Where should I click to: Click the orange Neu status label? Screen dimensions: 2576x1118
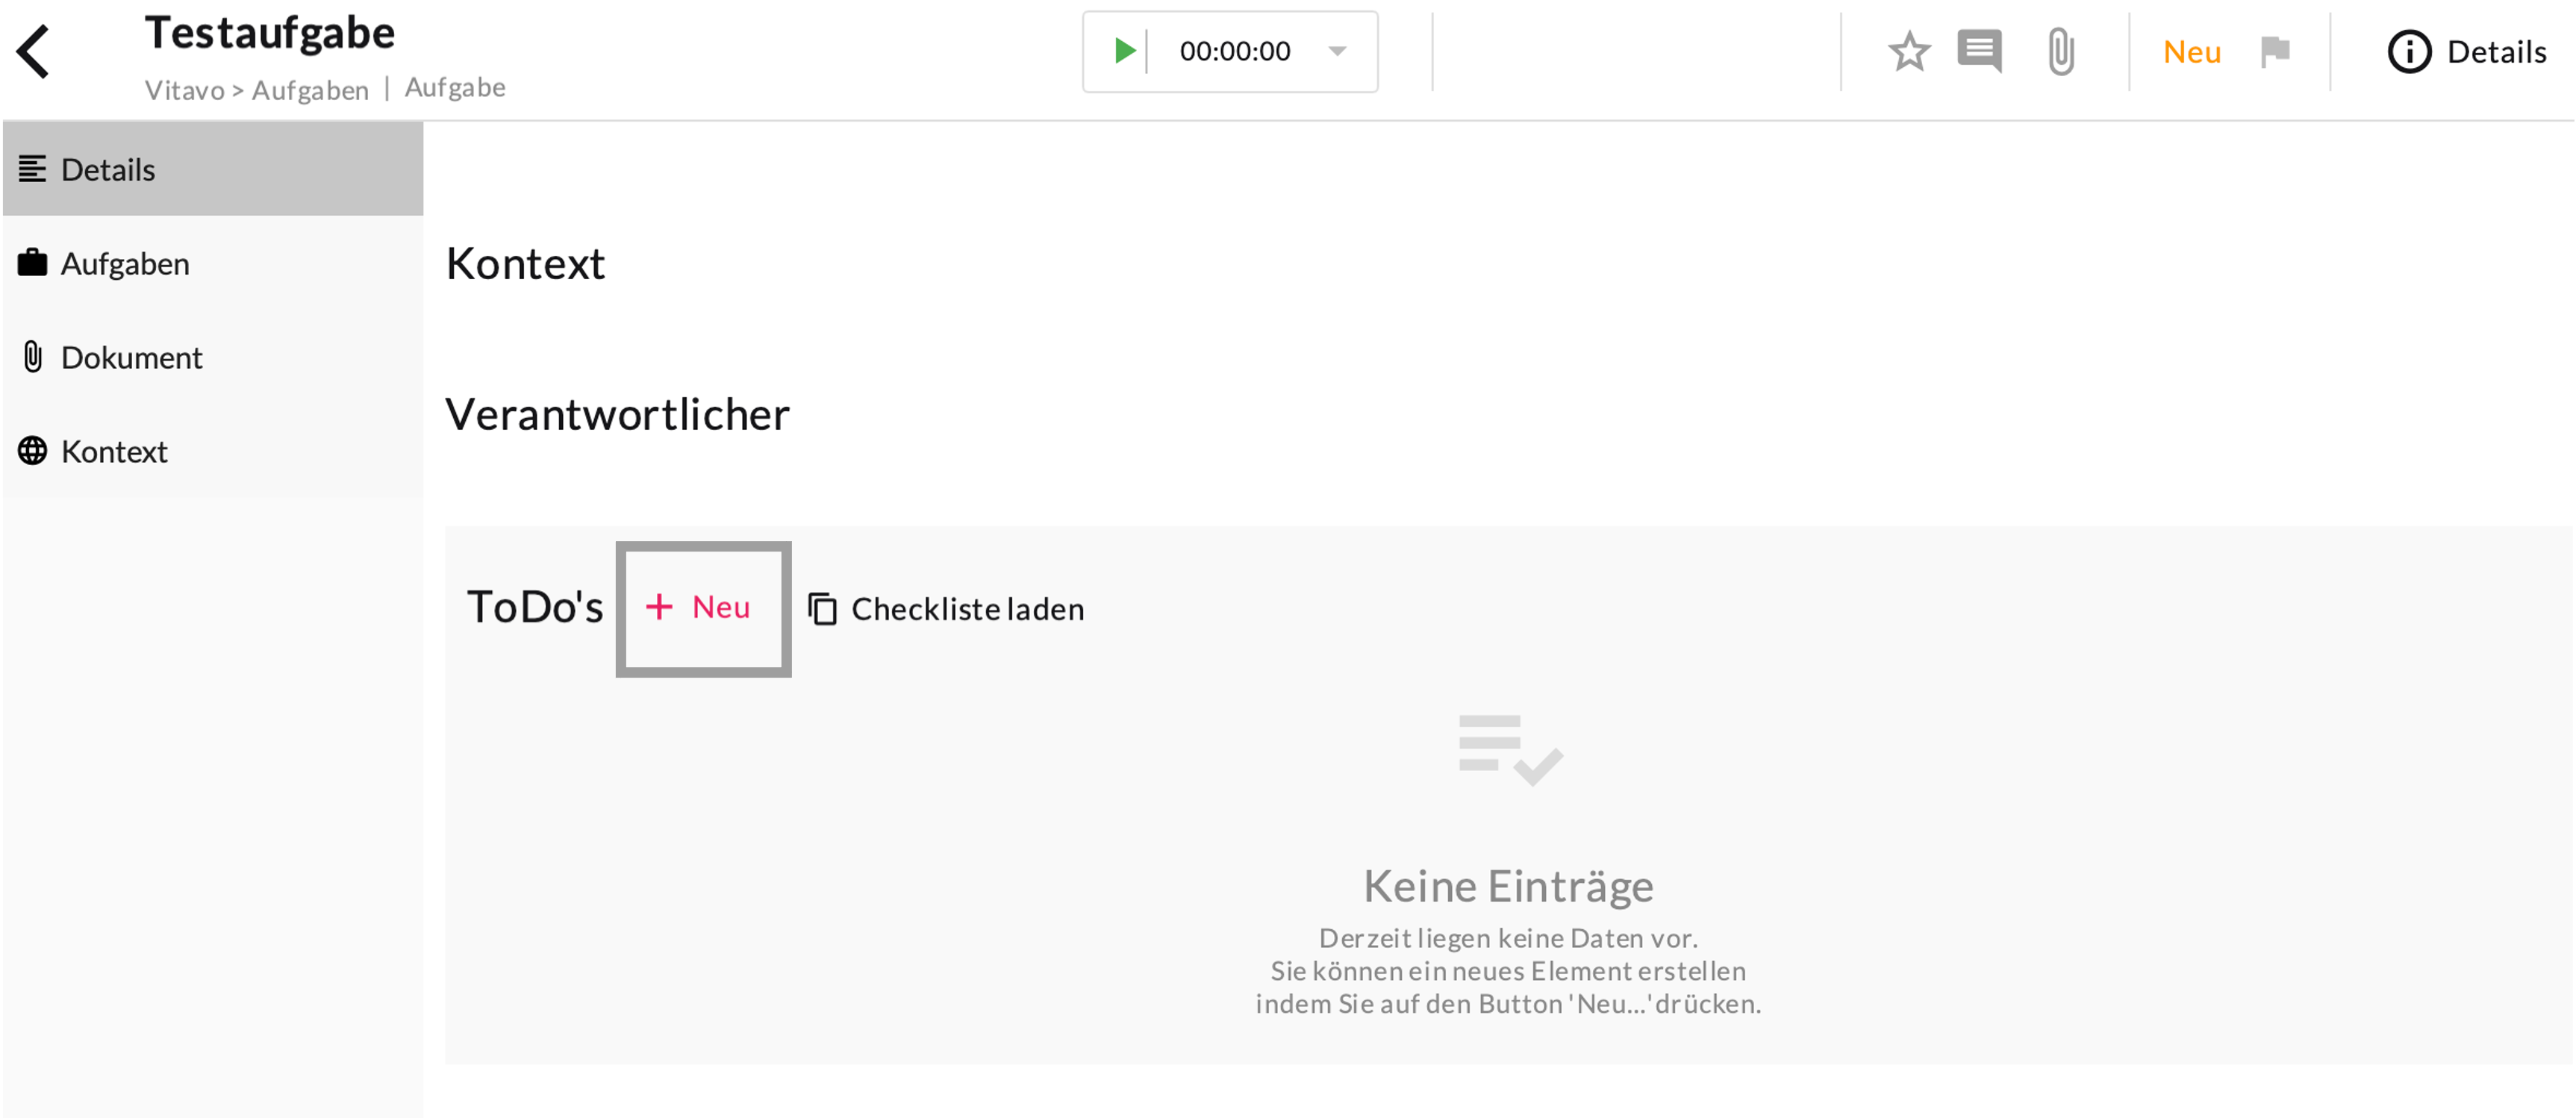click(x=2191, y=52)
